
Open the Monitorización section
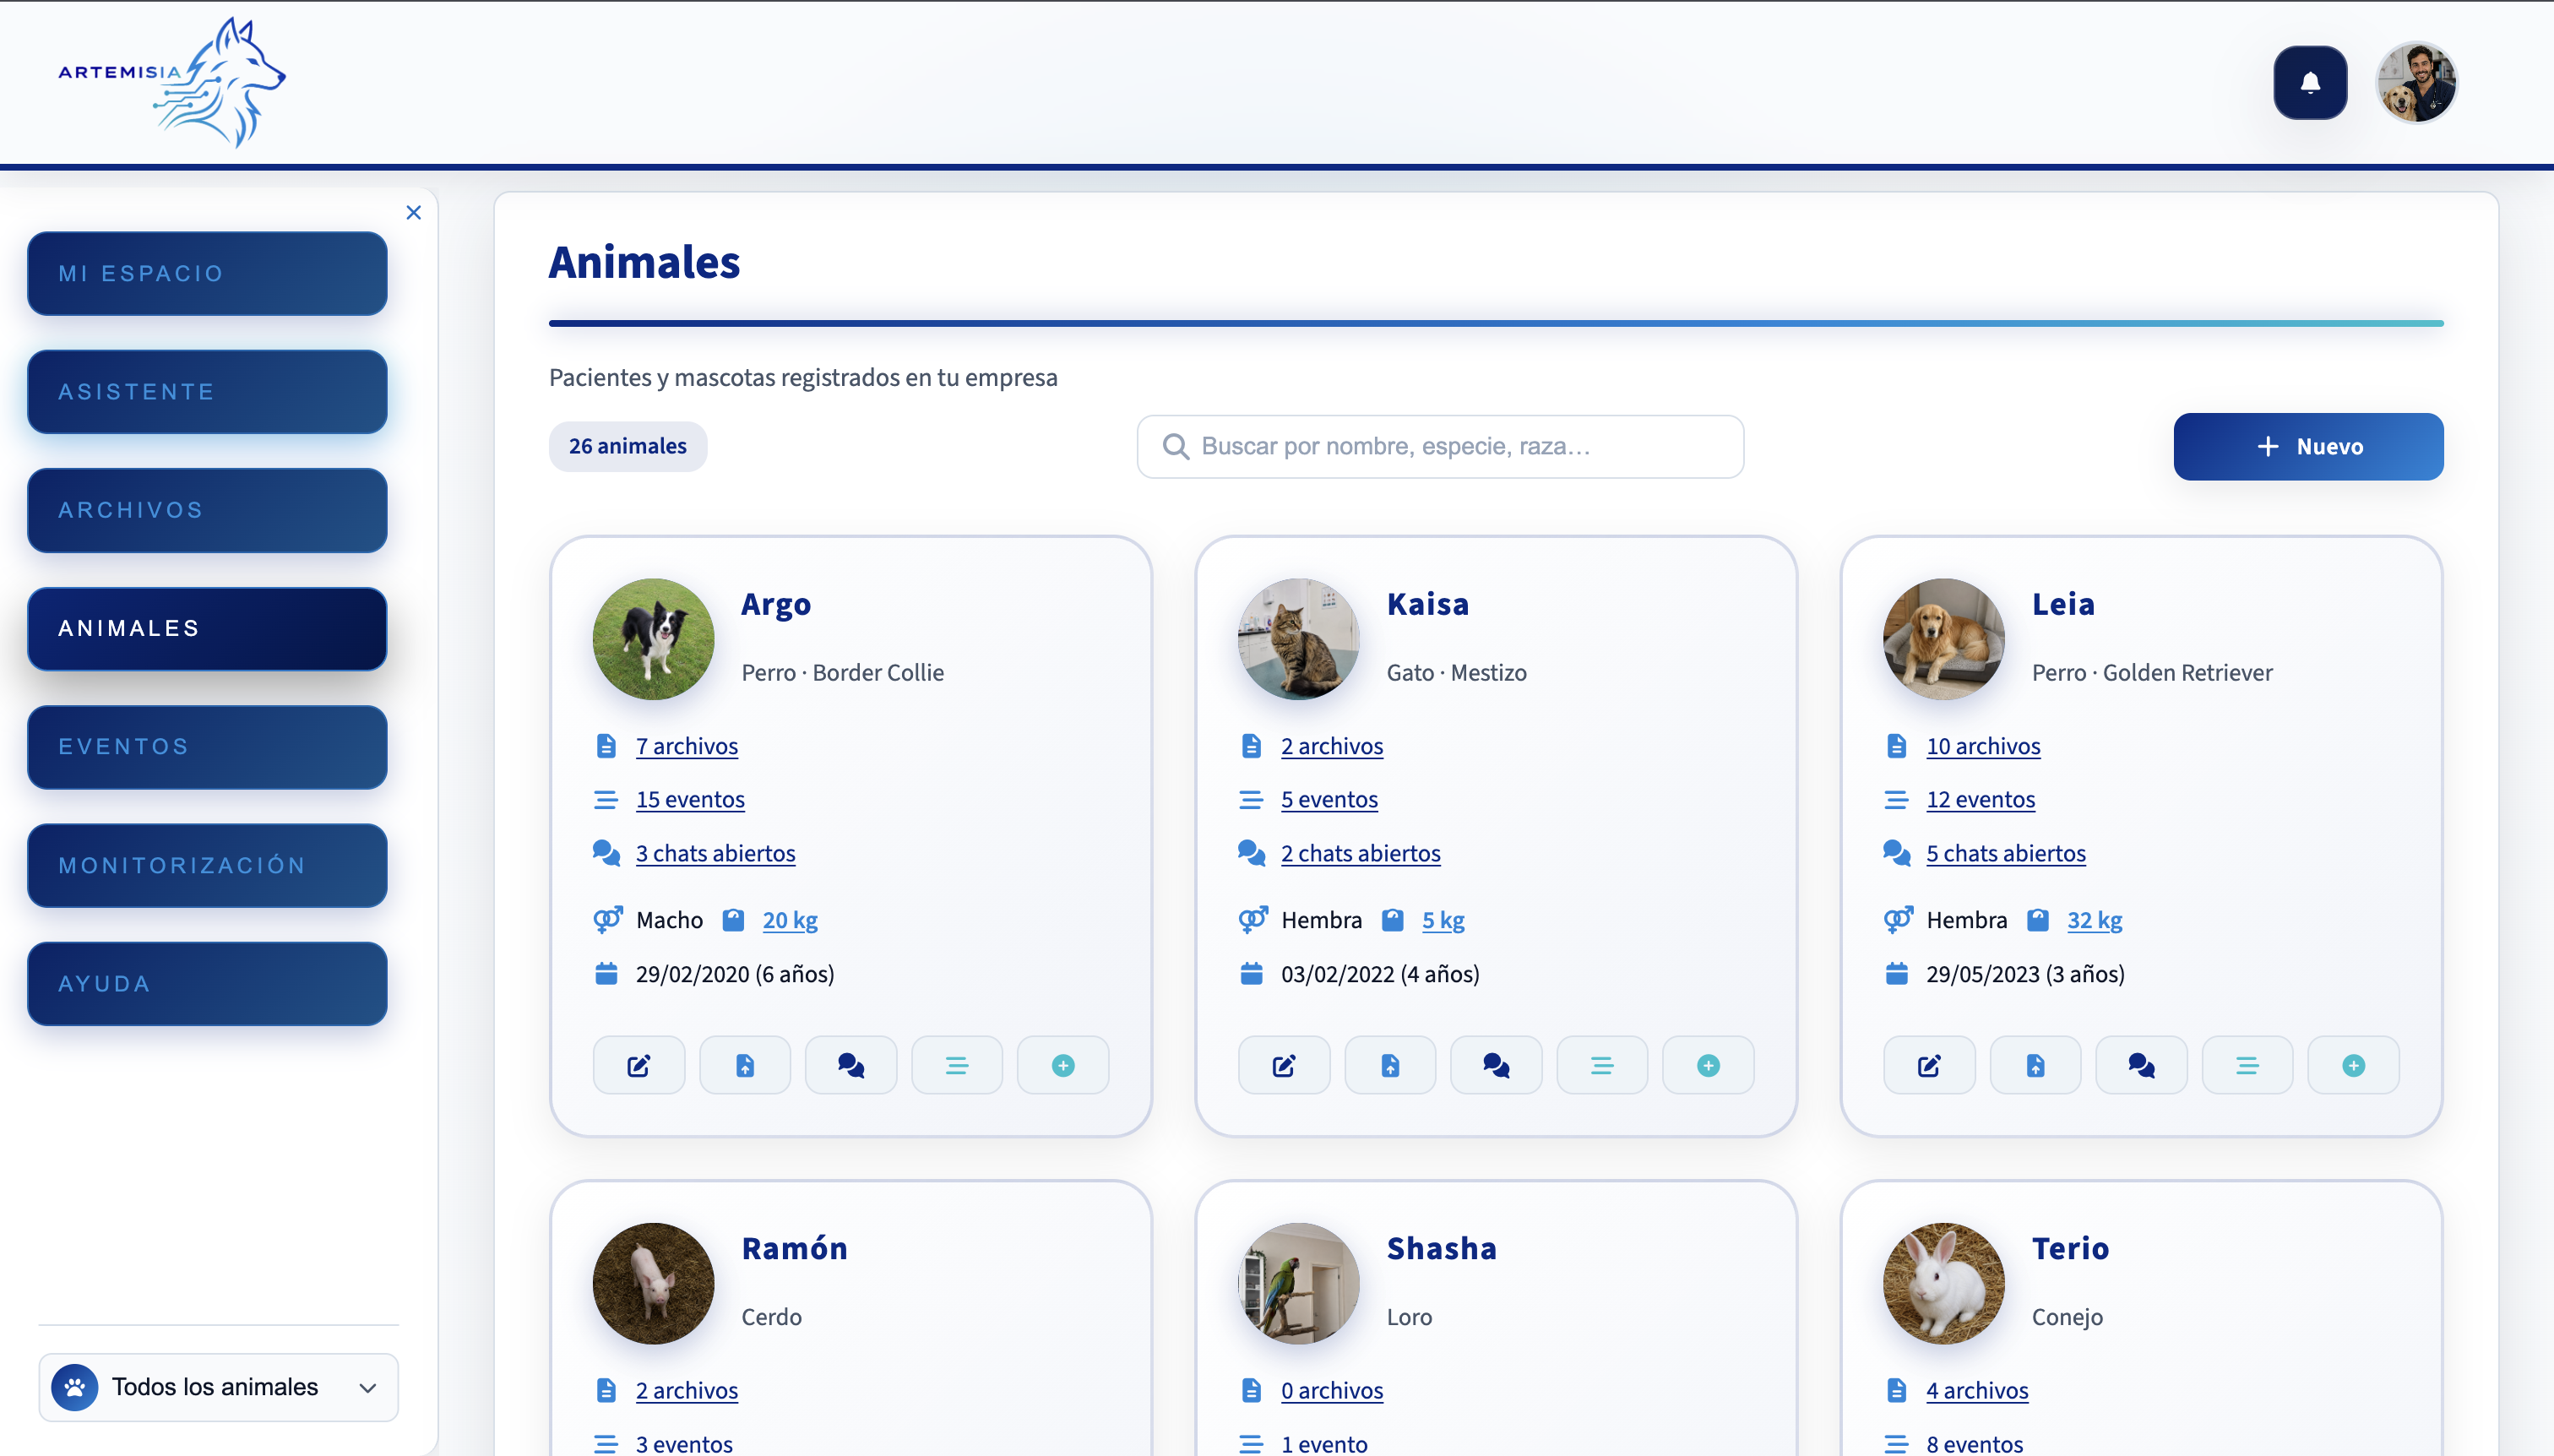click(x=207, y=866)
